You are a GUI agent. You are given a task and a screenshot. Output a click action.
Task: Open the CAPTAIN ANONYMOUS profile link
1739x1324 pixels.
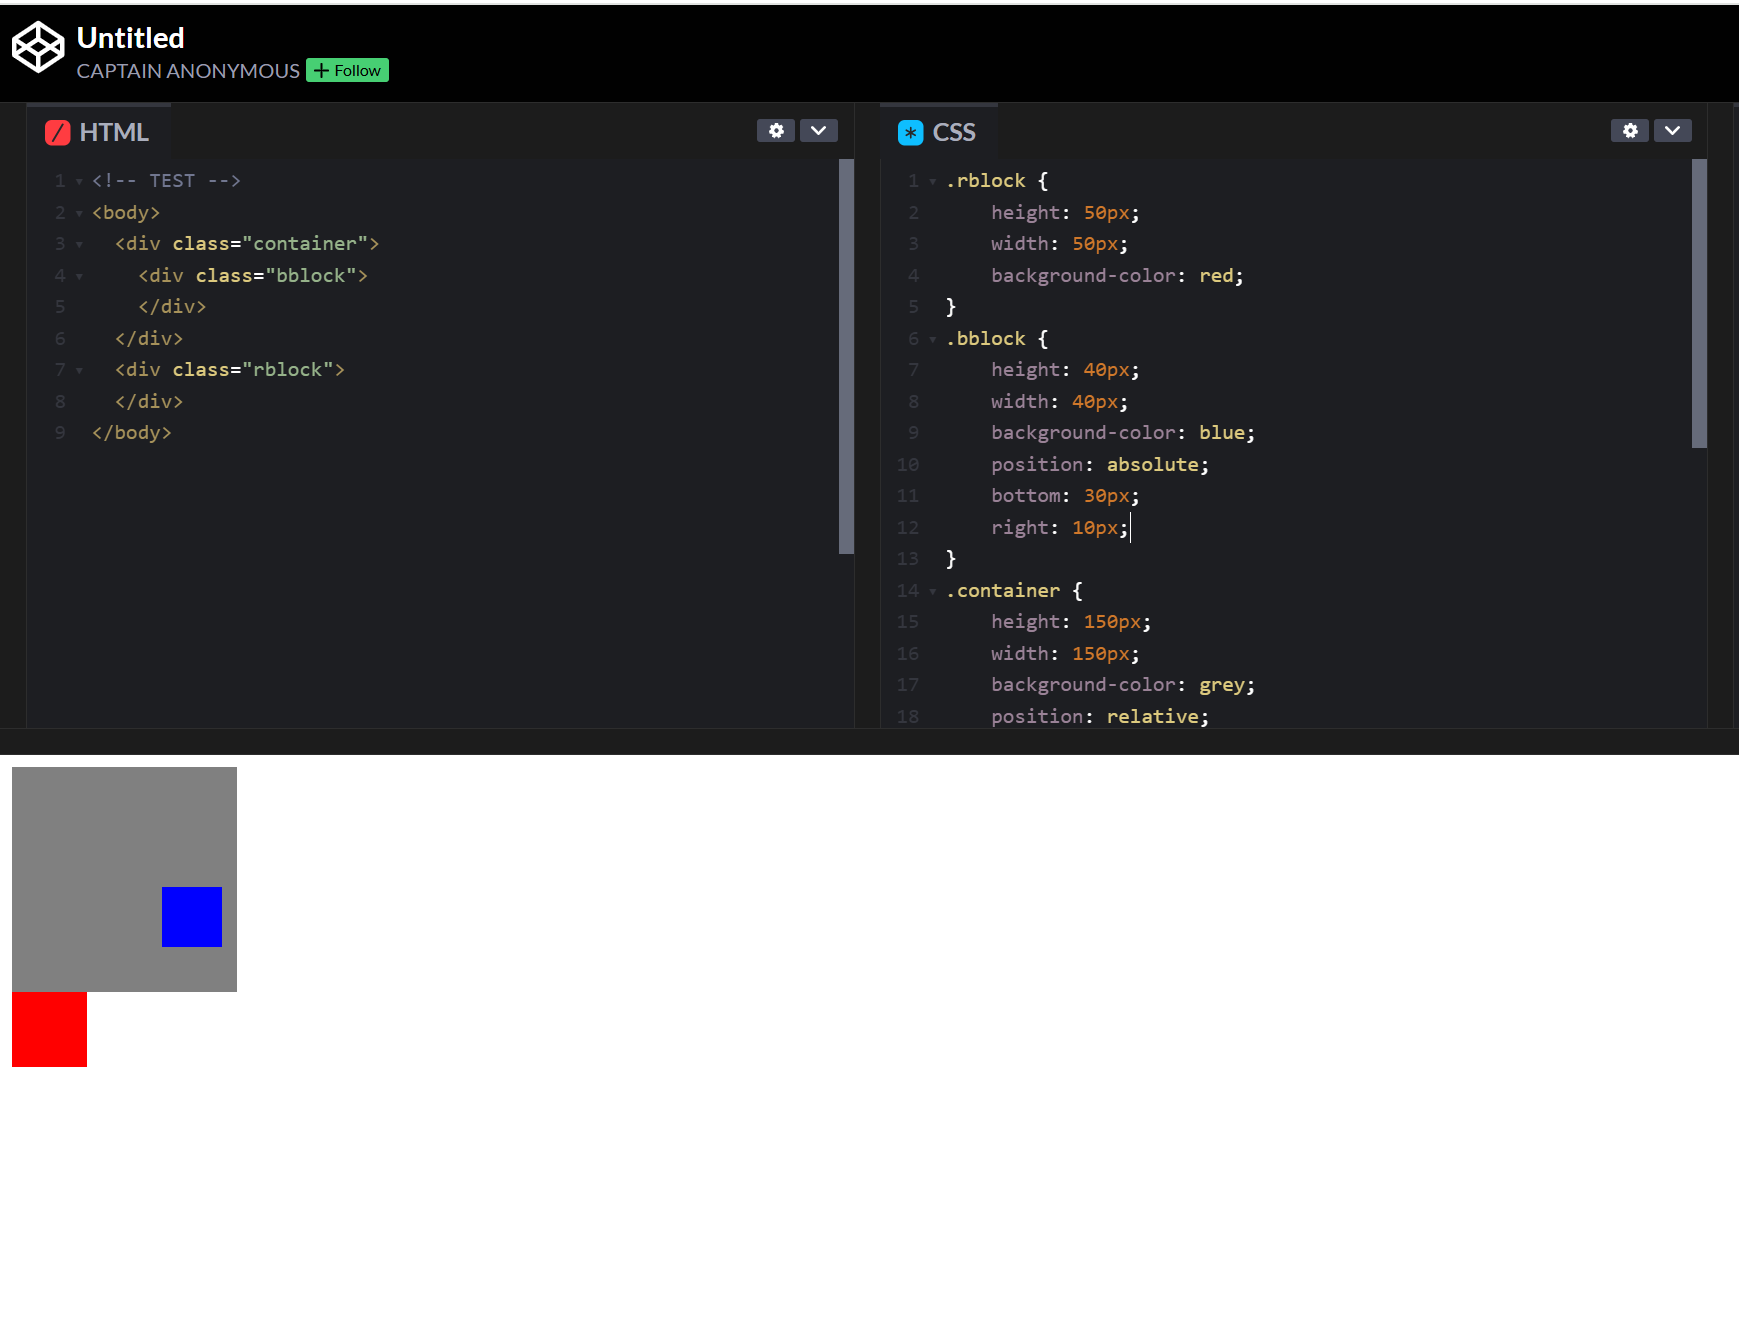(x=187, y=70)
